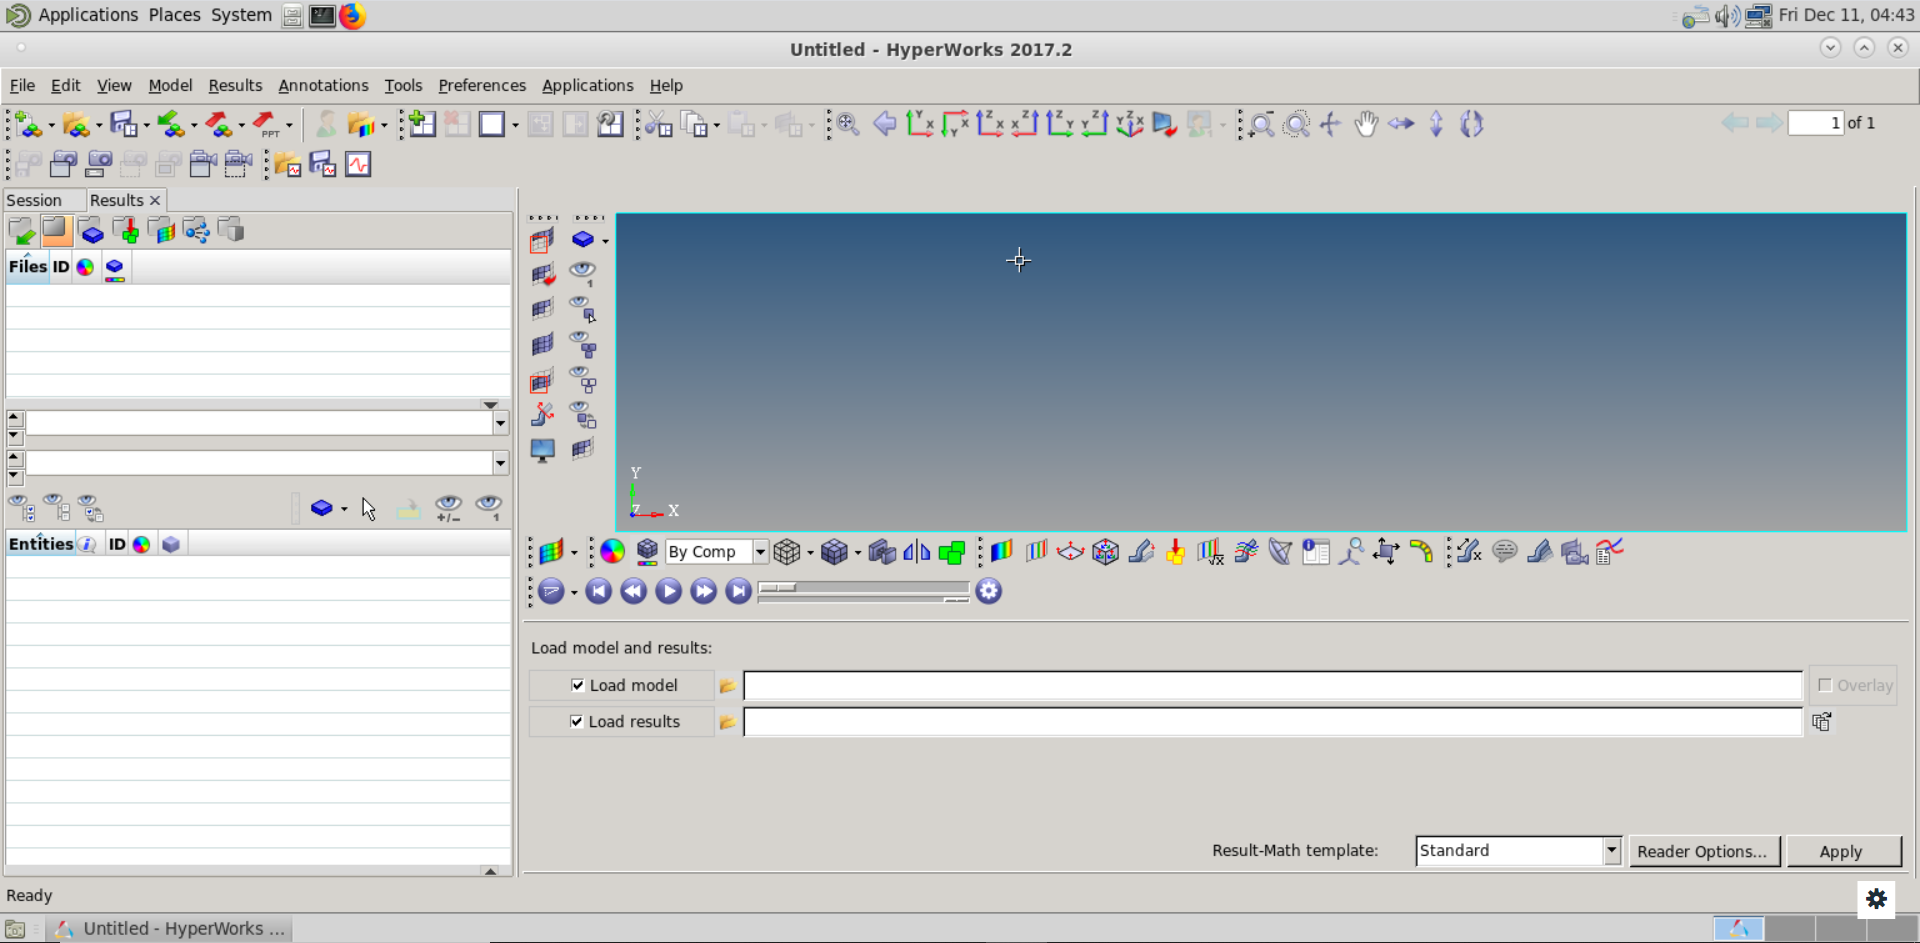Launch Firefox from the top panel
This screenshot has height=943, width=1920.
tap(352, 16)
